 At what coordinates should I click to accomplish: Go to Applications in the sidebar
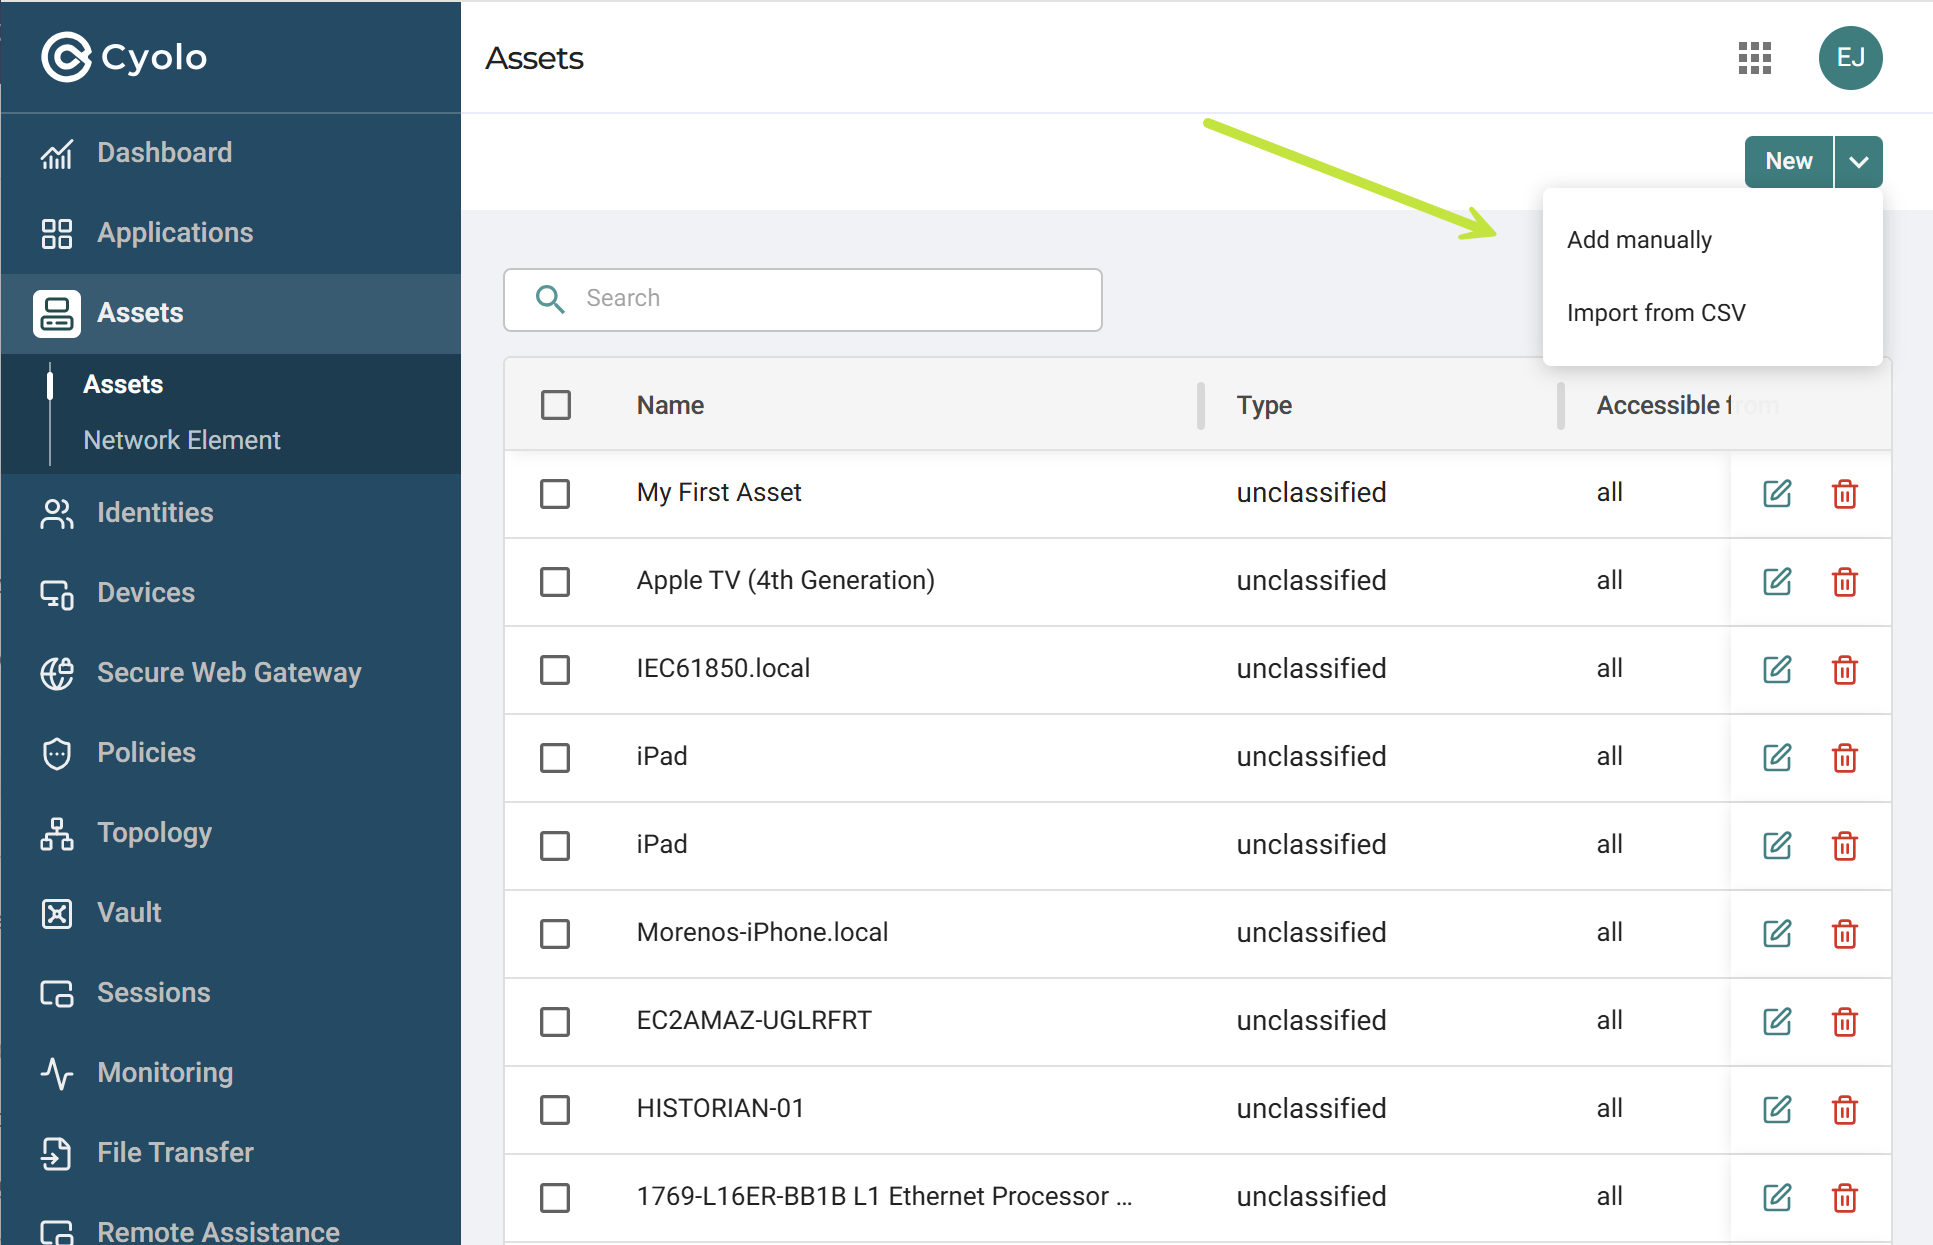click(x=231, y=233)
